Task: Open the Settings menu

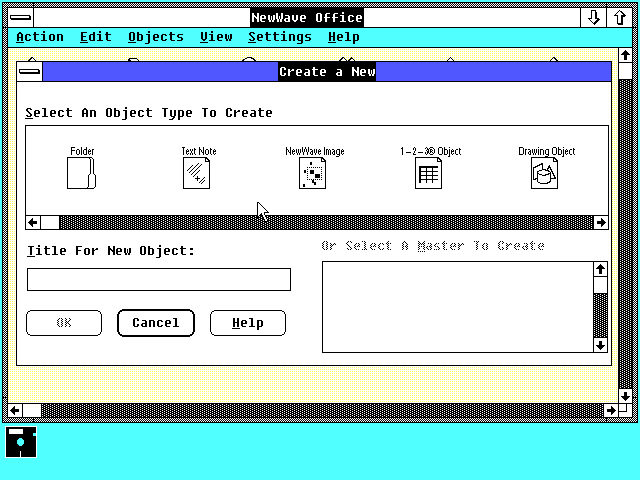Action: (x=280, y=37)
